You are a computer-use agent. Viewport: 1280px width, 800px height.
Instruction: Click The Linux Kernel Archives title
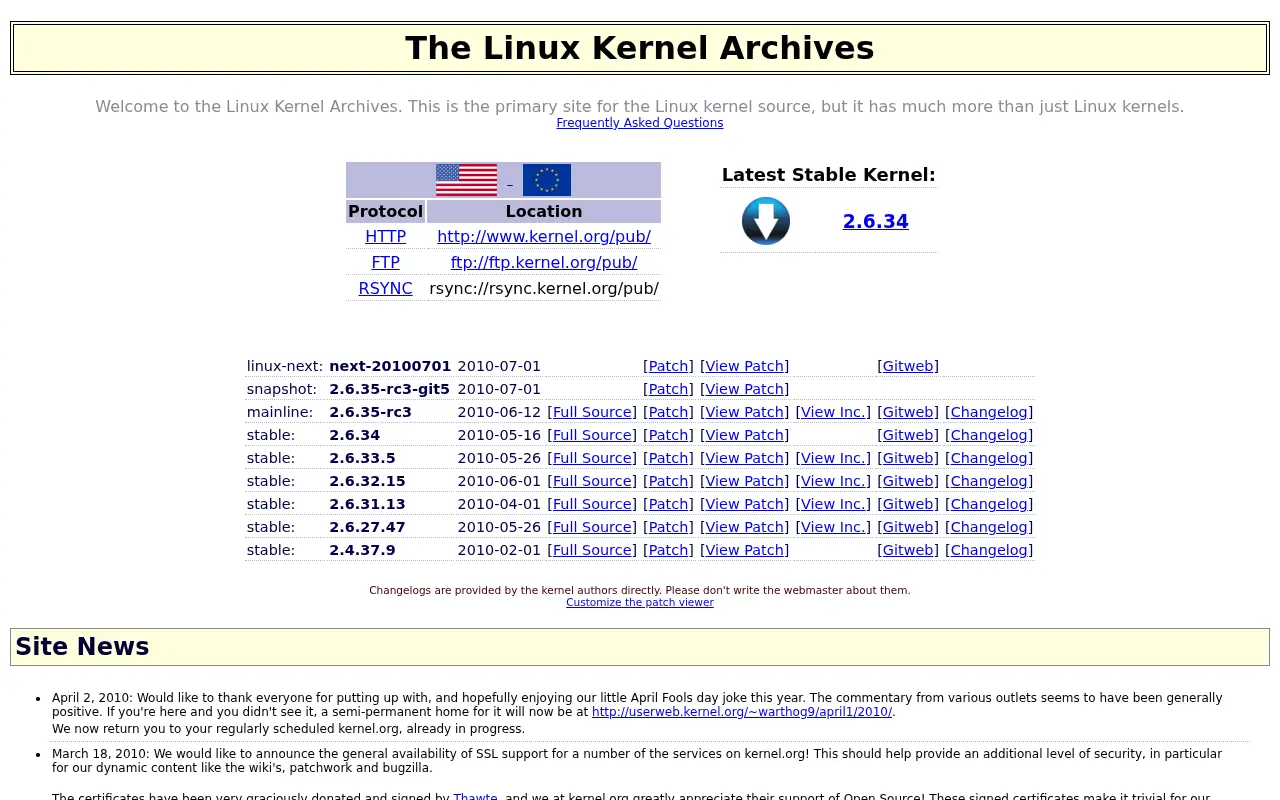point(640,48)
